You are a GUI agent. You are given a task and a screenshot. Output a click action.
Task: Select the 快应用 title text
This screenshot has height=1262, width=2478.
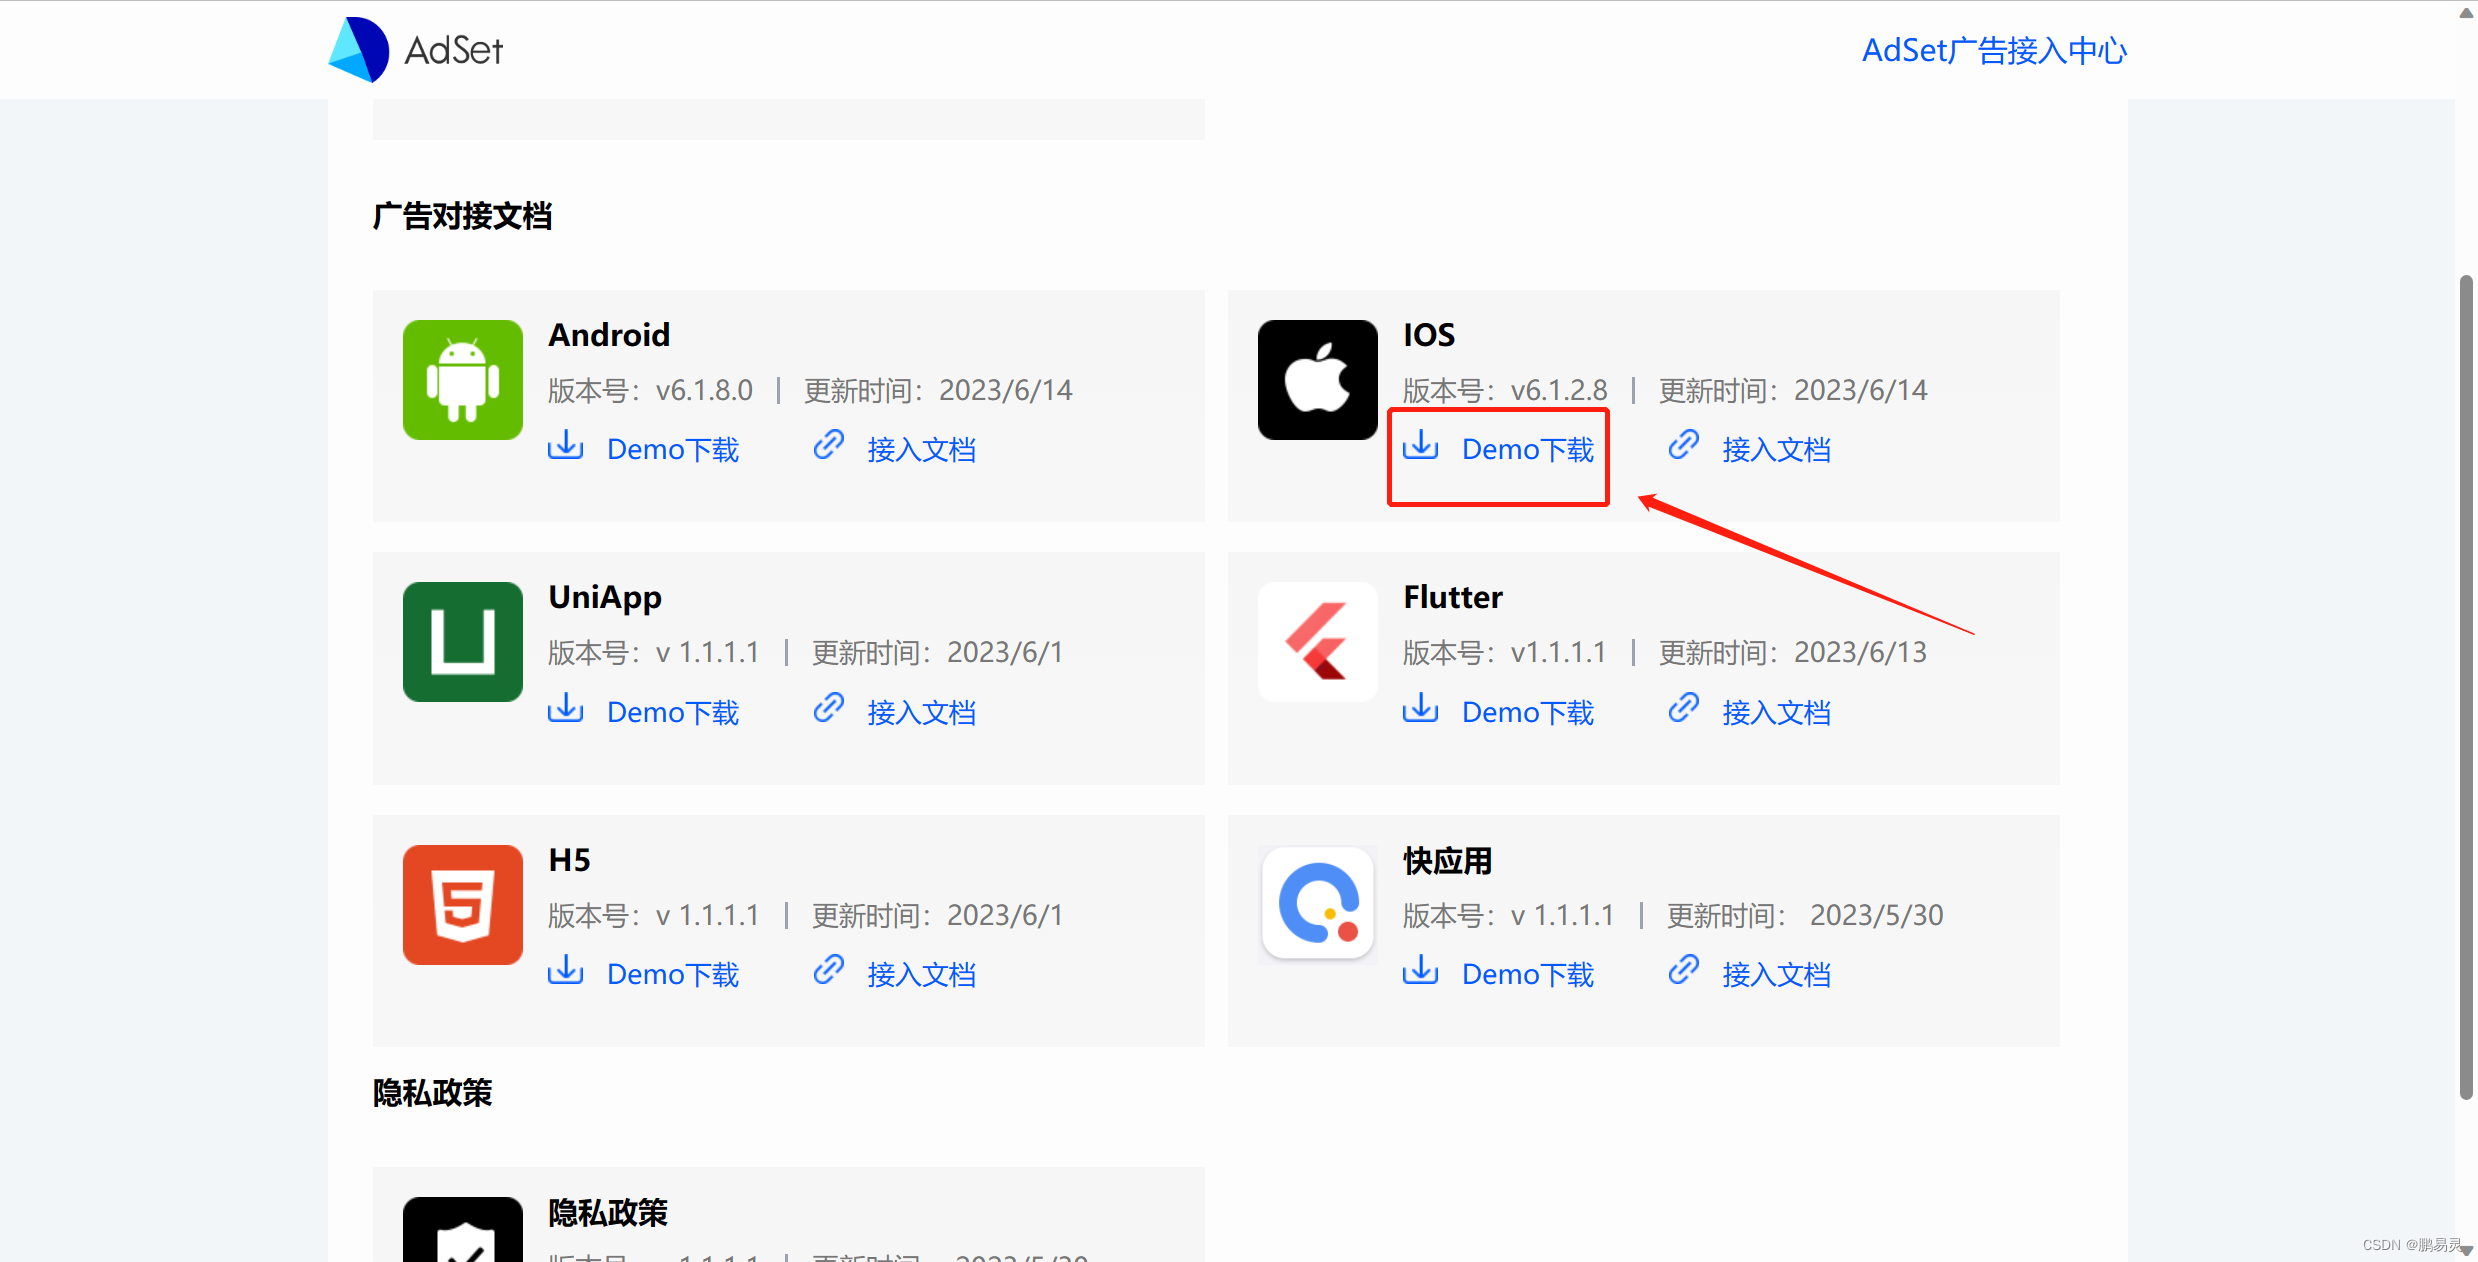[x=1448, y=861]
